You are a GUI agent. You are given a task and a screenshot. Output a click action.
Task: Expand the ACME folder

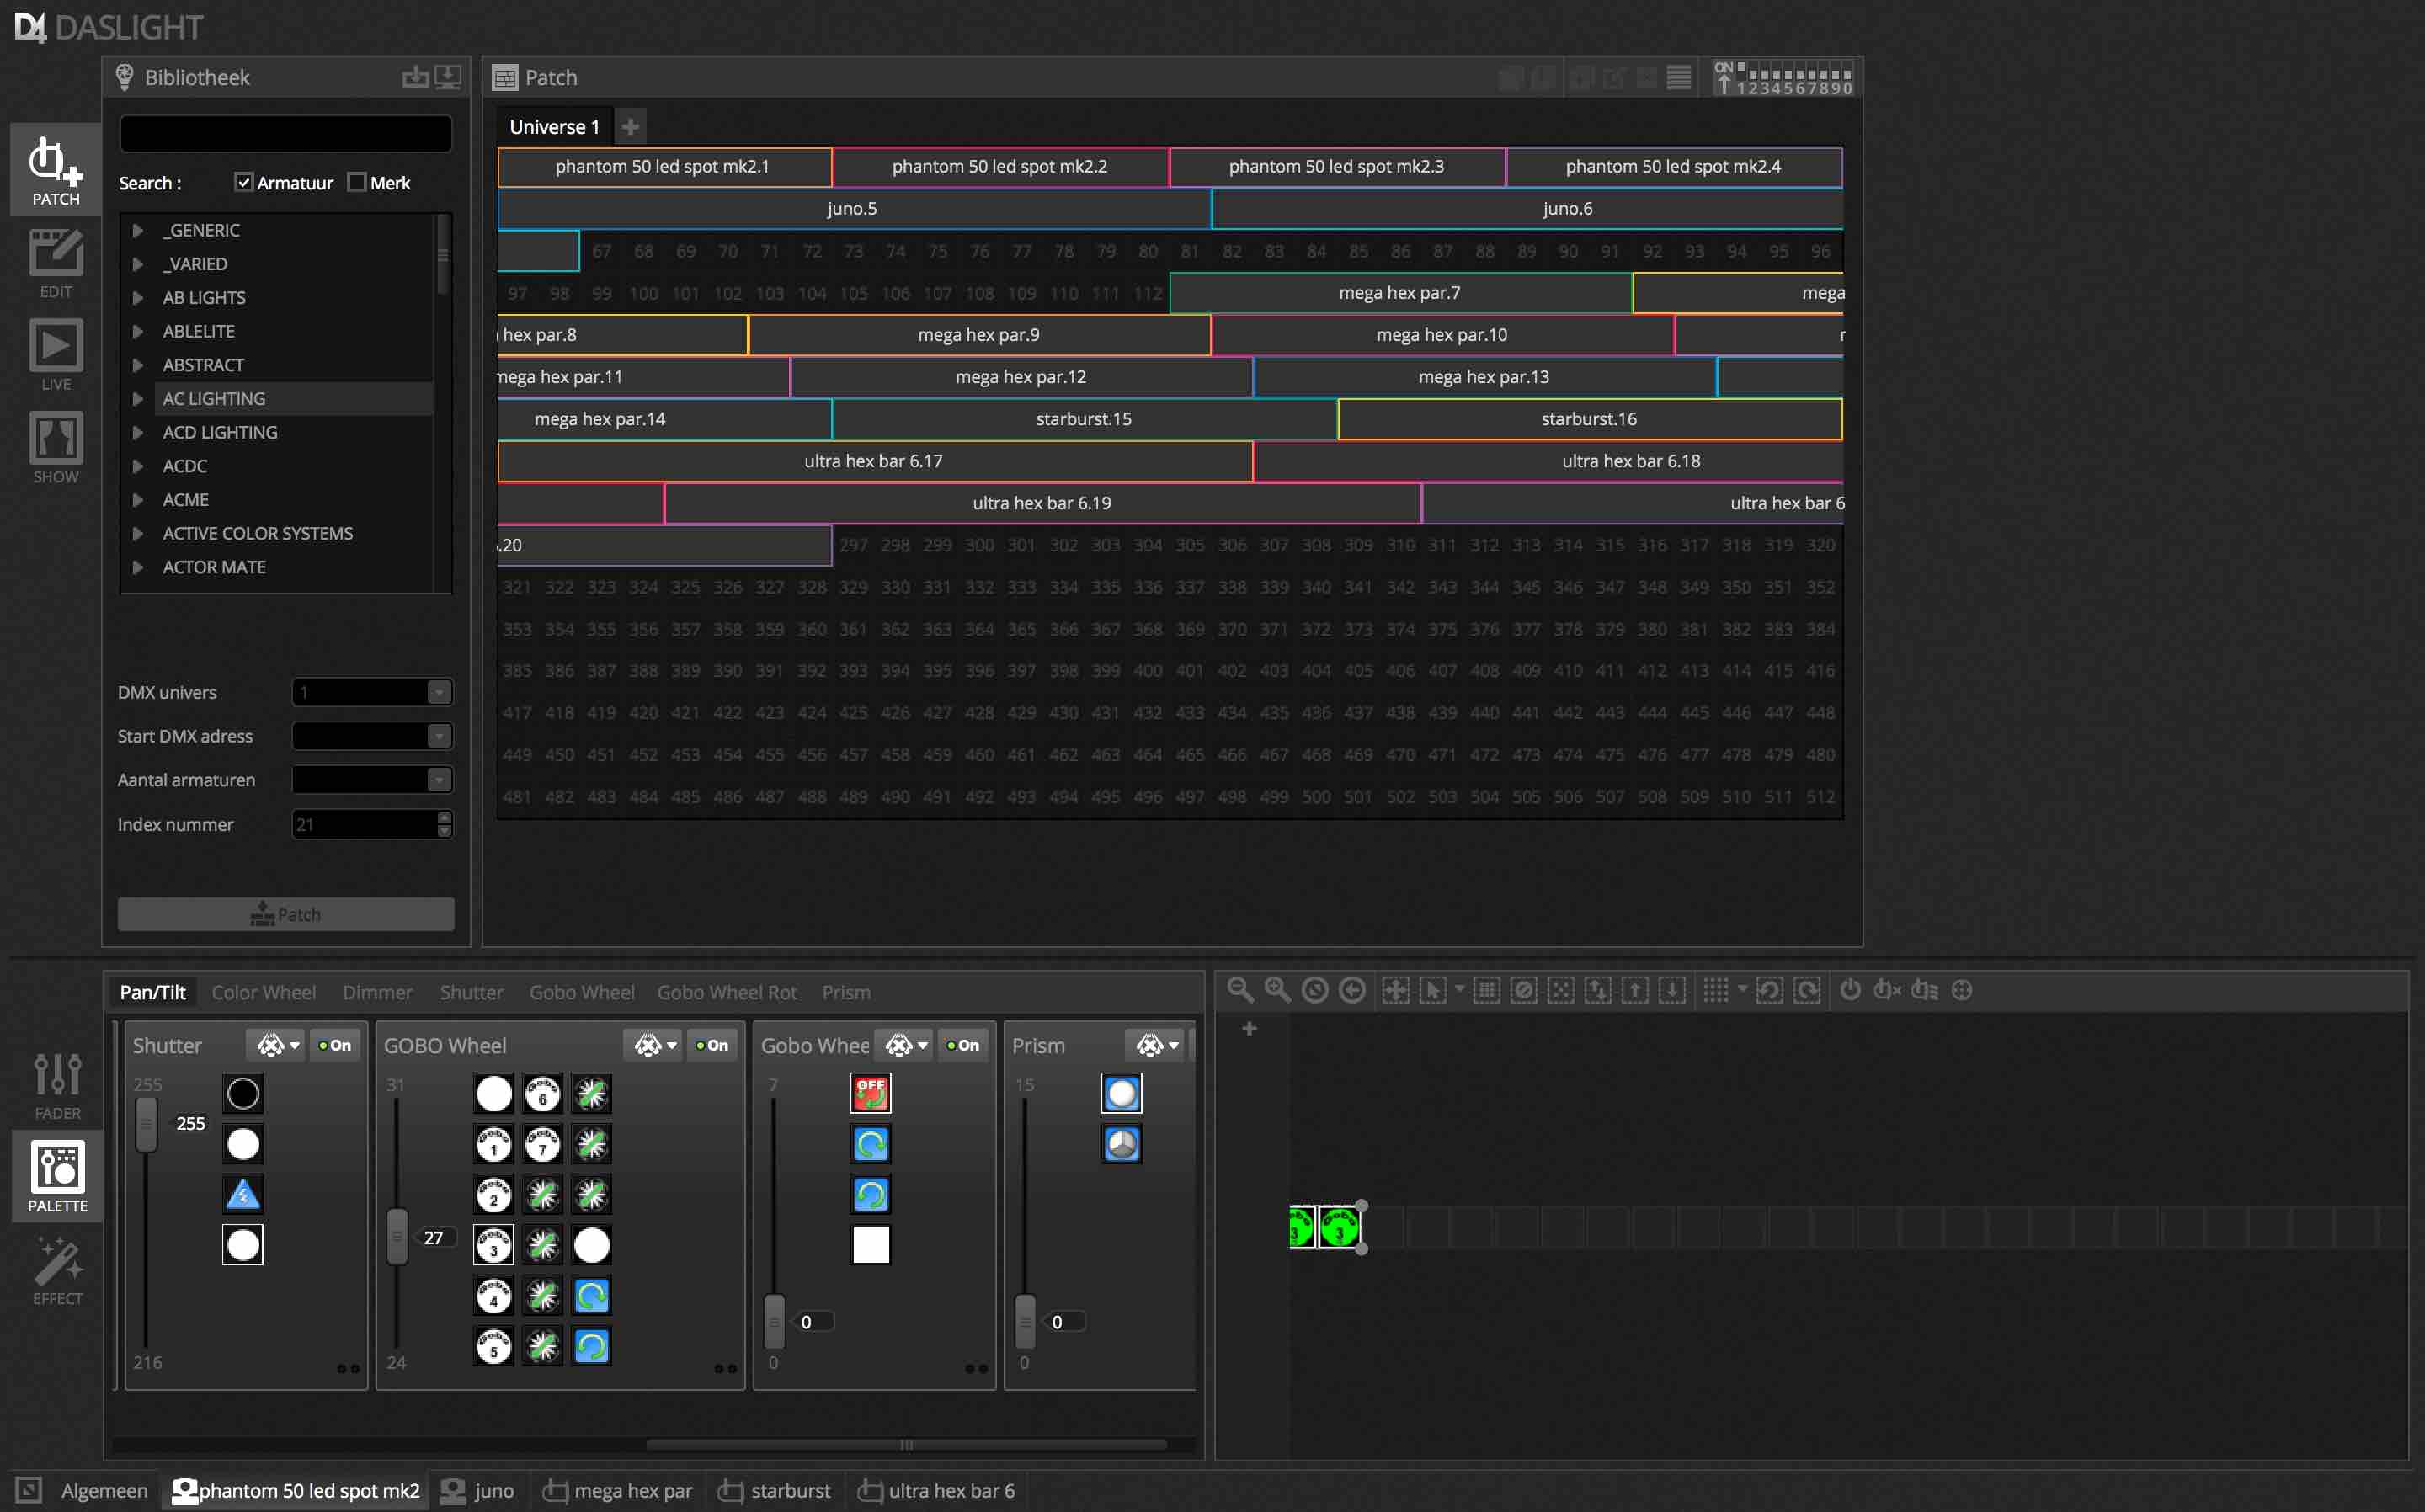[x=138, y=499]
